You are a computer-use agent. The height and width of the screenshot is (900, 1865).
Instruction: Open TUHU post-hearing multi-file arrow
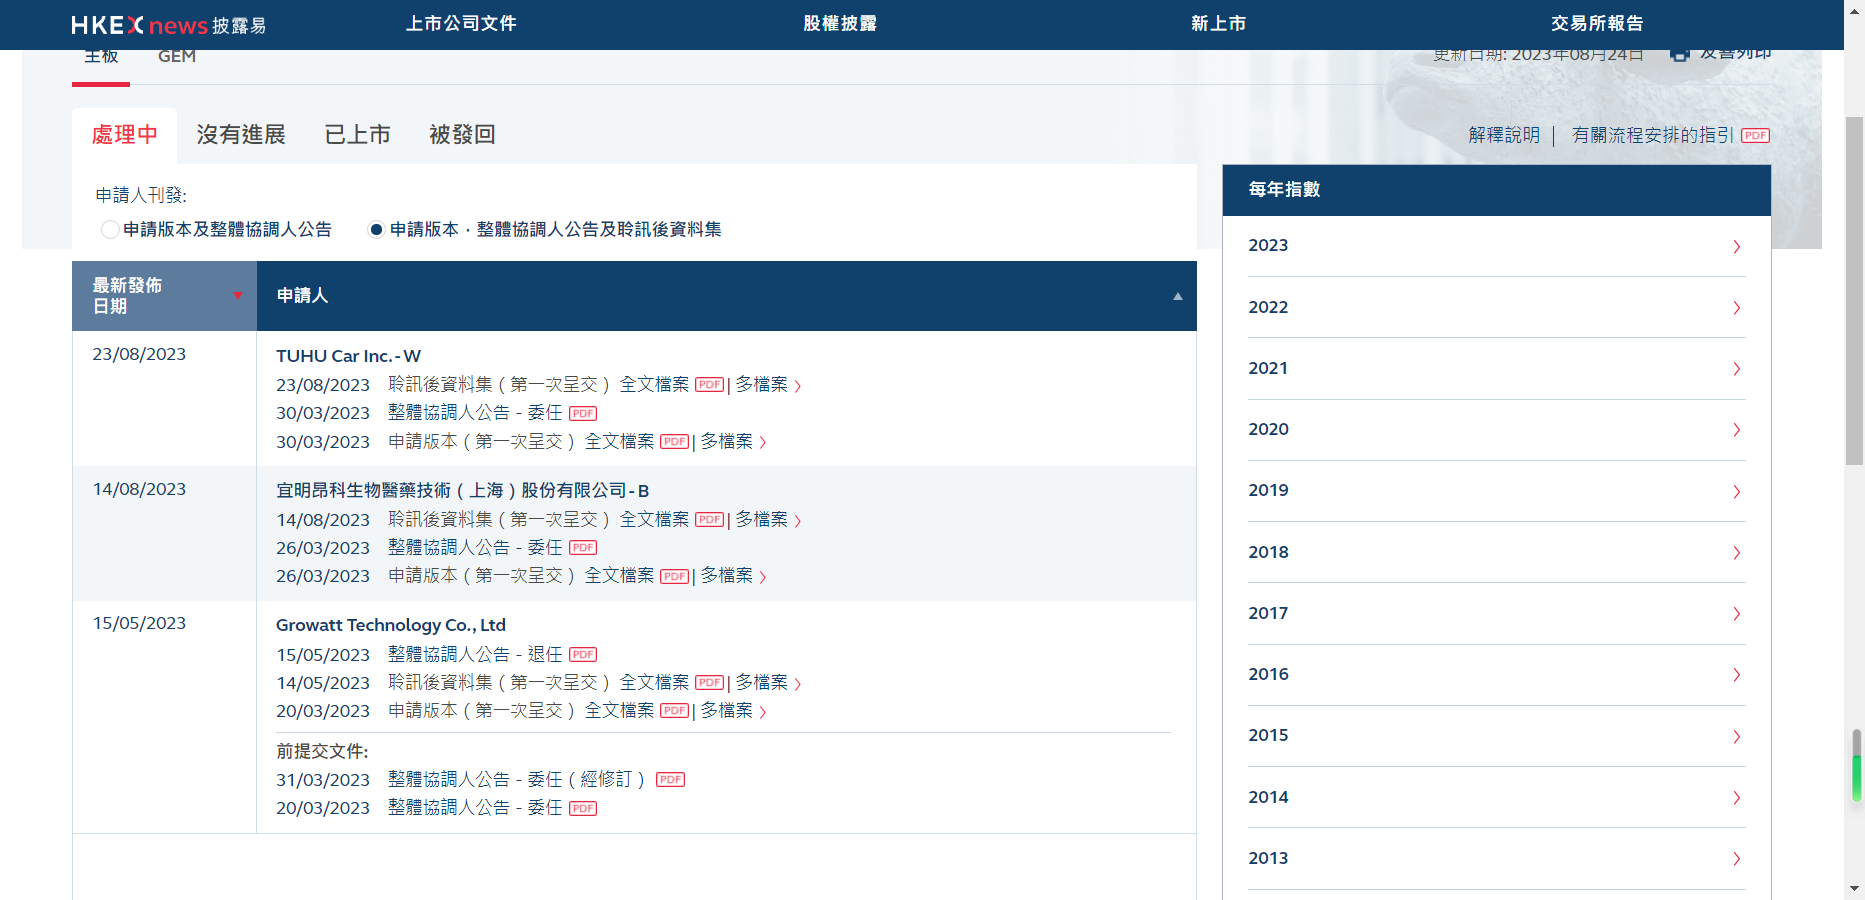click(x=797, y=386)
